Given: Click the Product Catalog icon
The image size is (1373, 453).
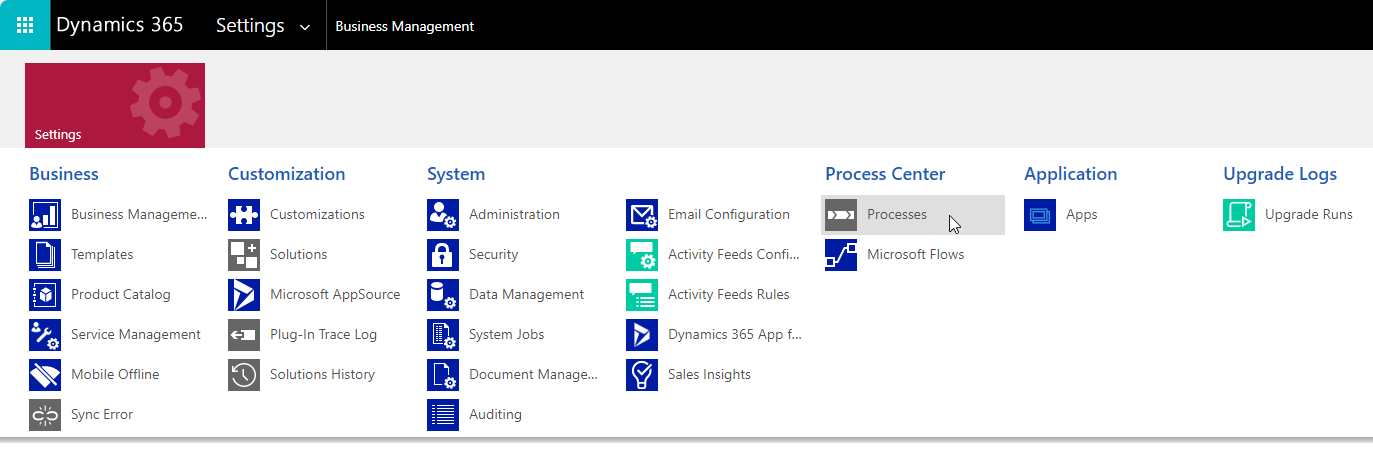Looking at the screenshot, I should pyautogui.click(x=45, y=295).
